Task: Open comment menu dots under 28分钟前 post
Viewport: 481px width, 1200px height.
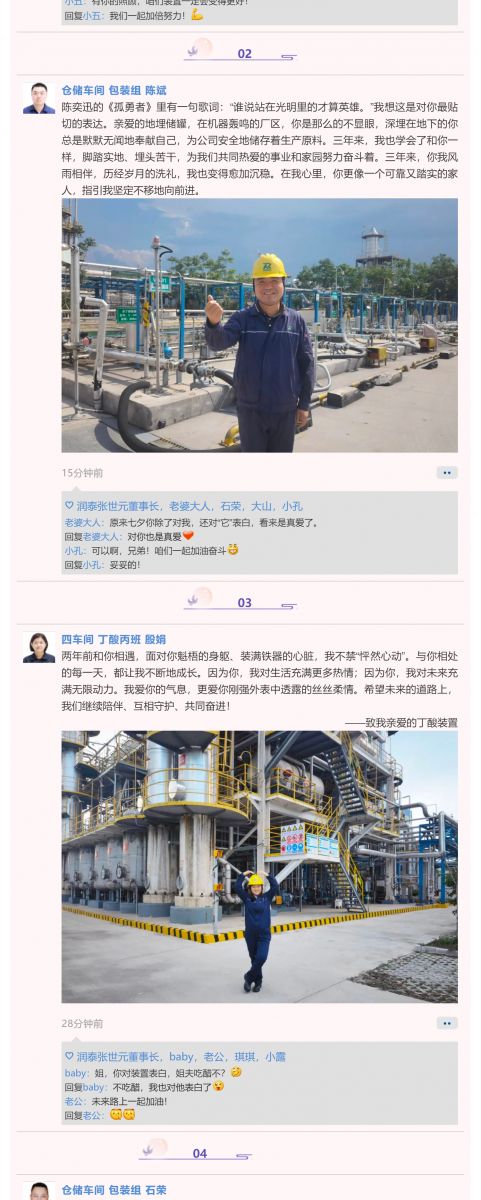Action: [x=447, y=1023]
